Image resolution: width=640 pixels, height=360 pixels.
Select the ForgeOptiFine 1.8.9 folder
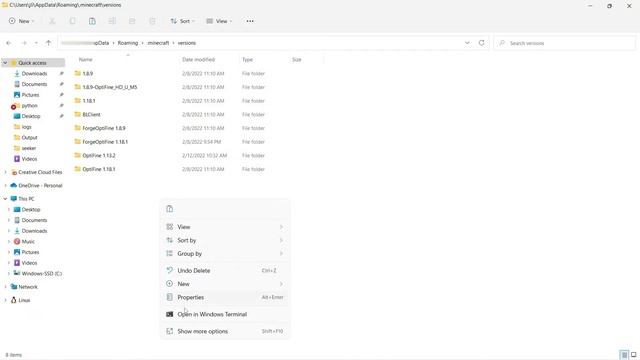click(x=104, y=128)
